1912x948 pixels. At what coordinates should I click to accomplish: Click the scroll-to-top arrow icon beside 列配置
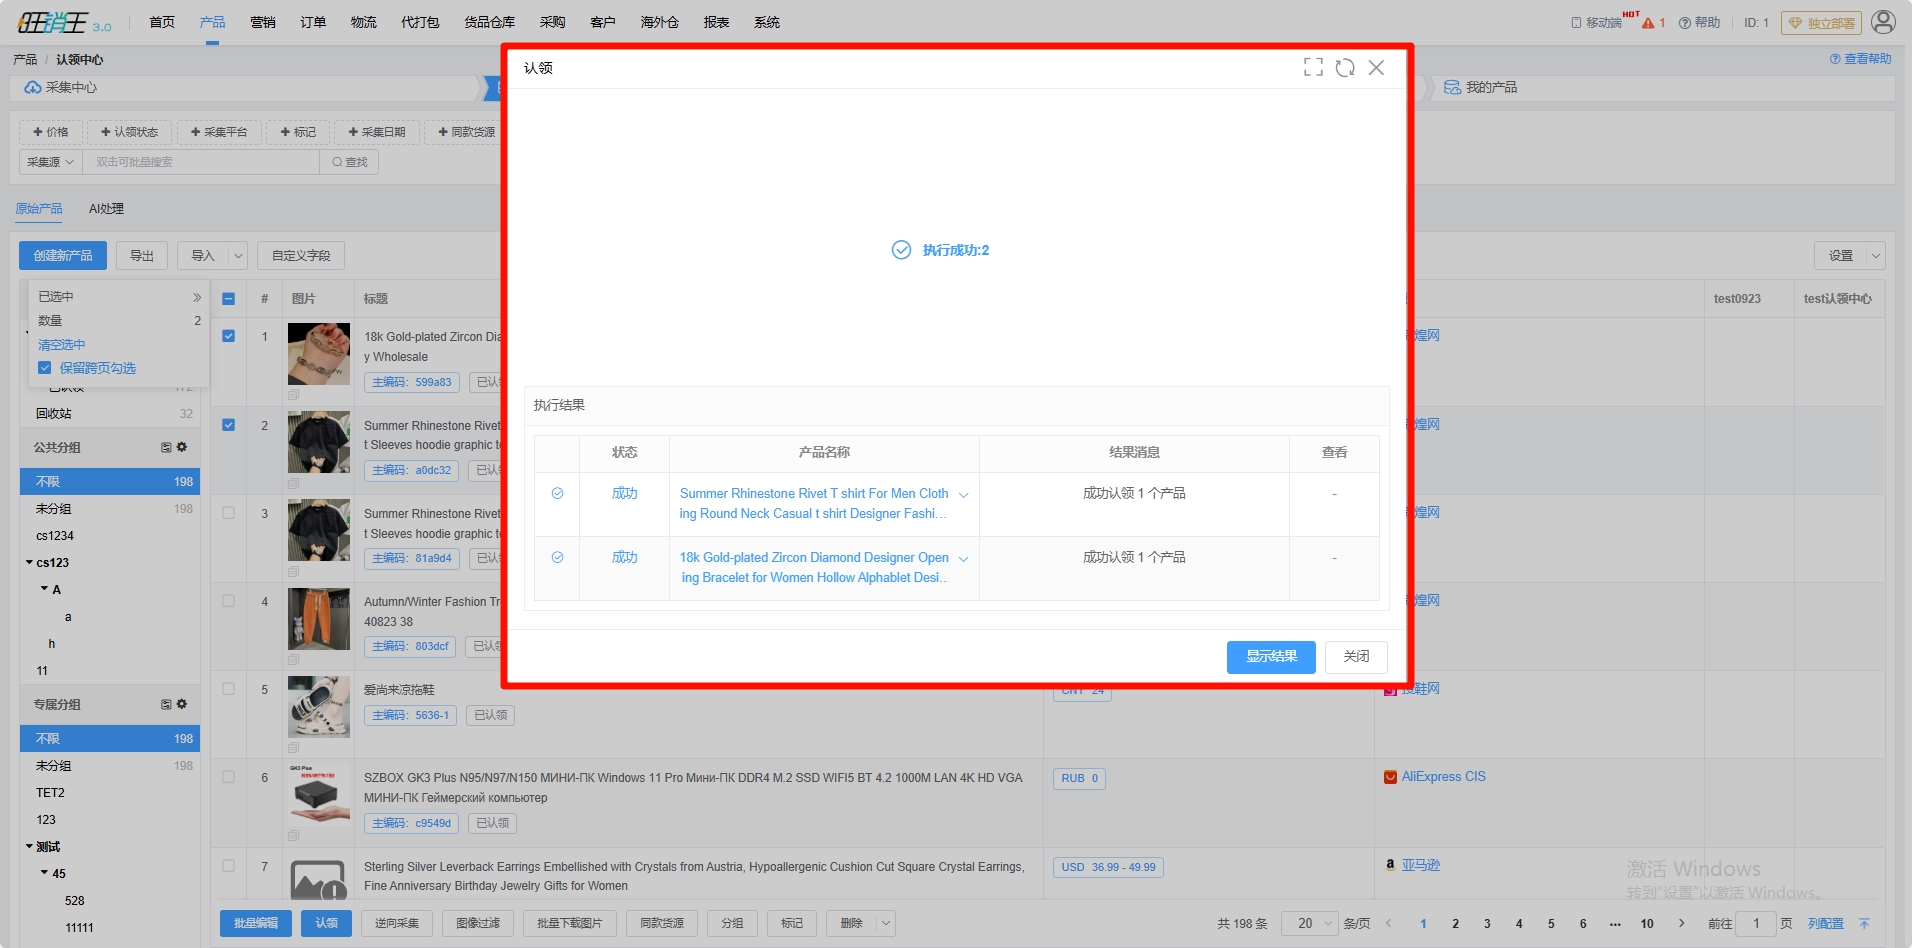pos(1864,923)
